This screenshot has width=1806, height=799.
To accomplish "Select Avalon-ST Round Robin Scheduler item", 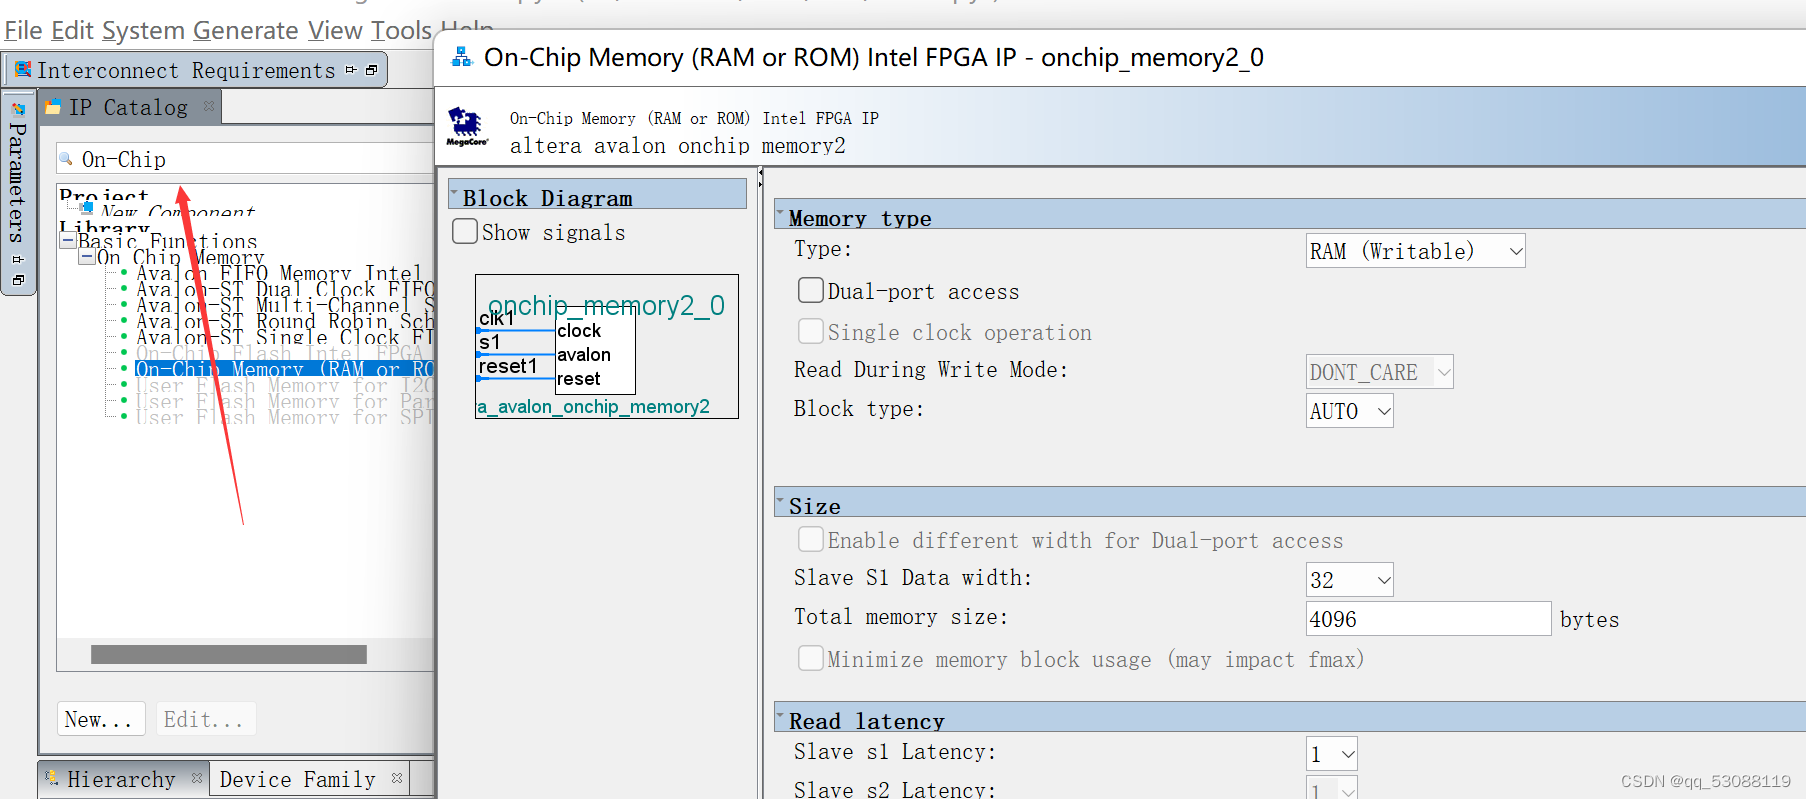I will tap(284, 321).
